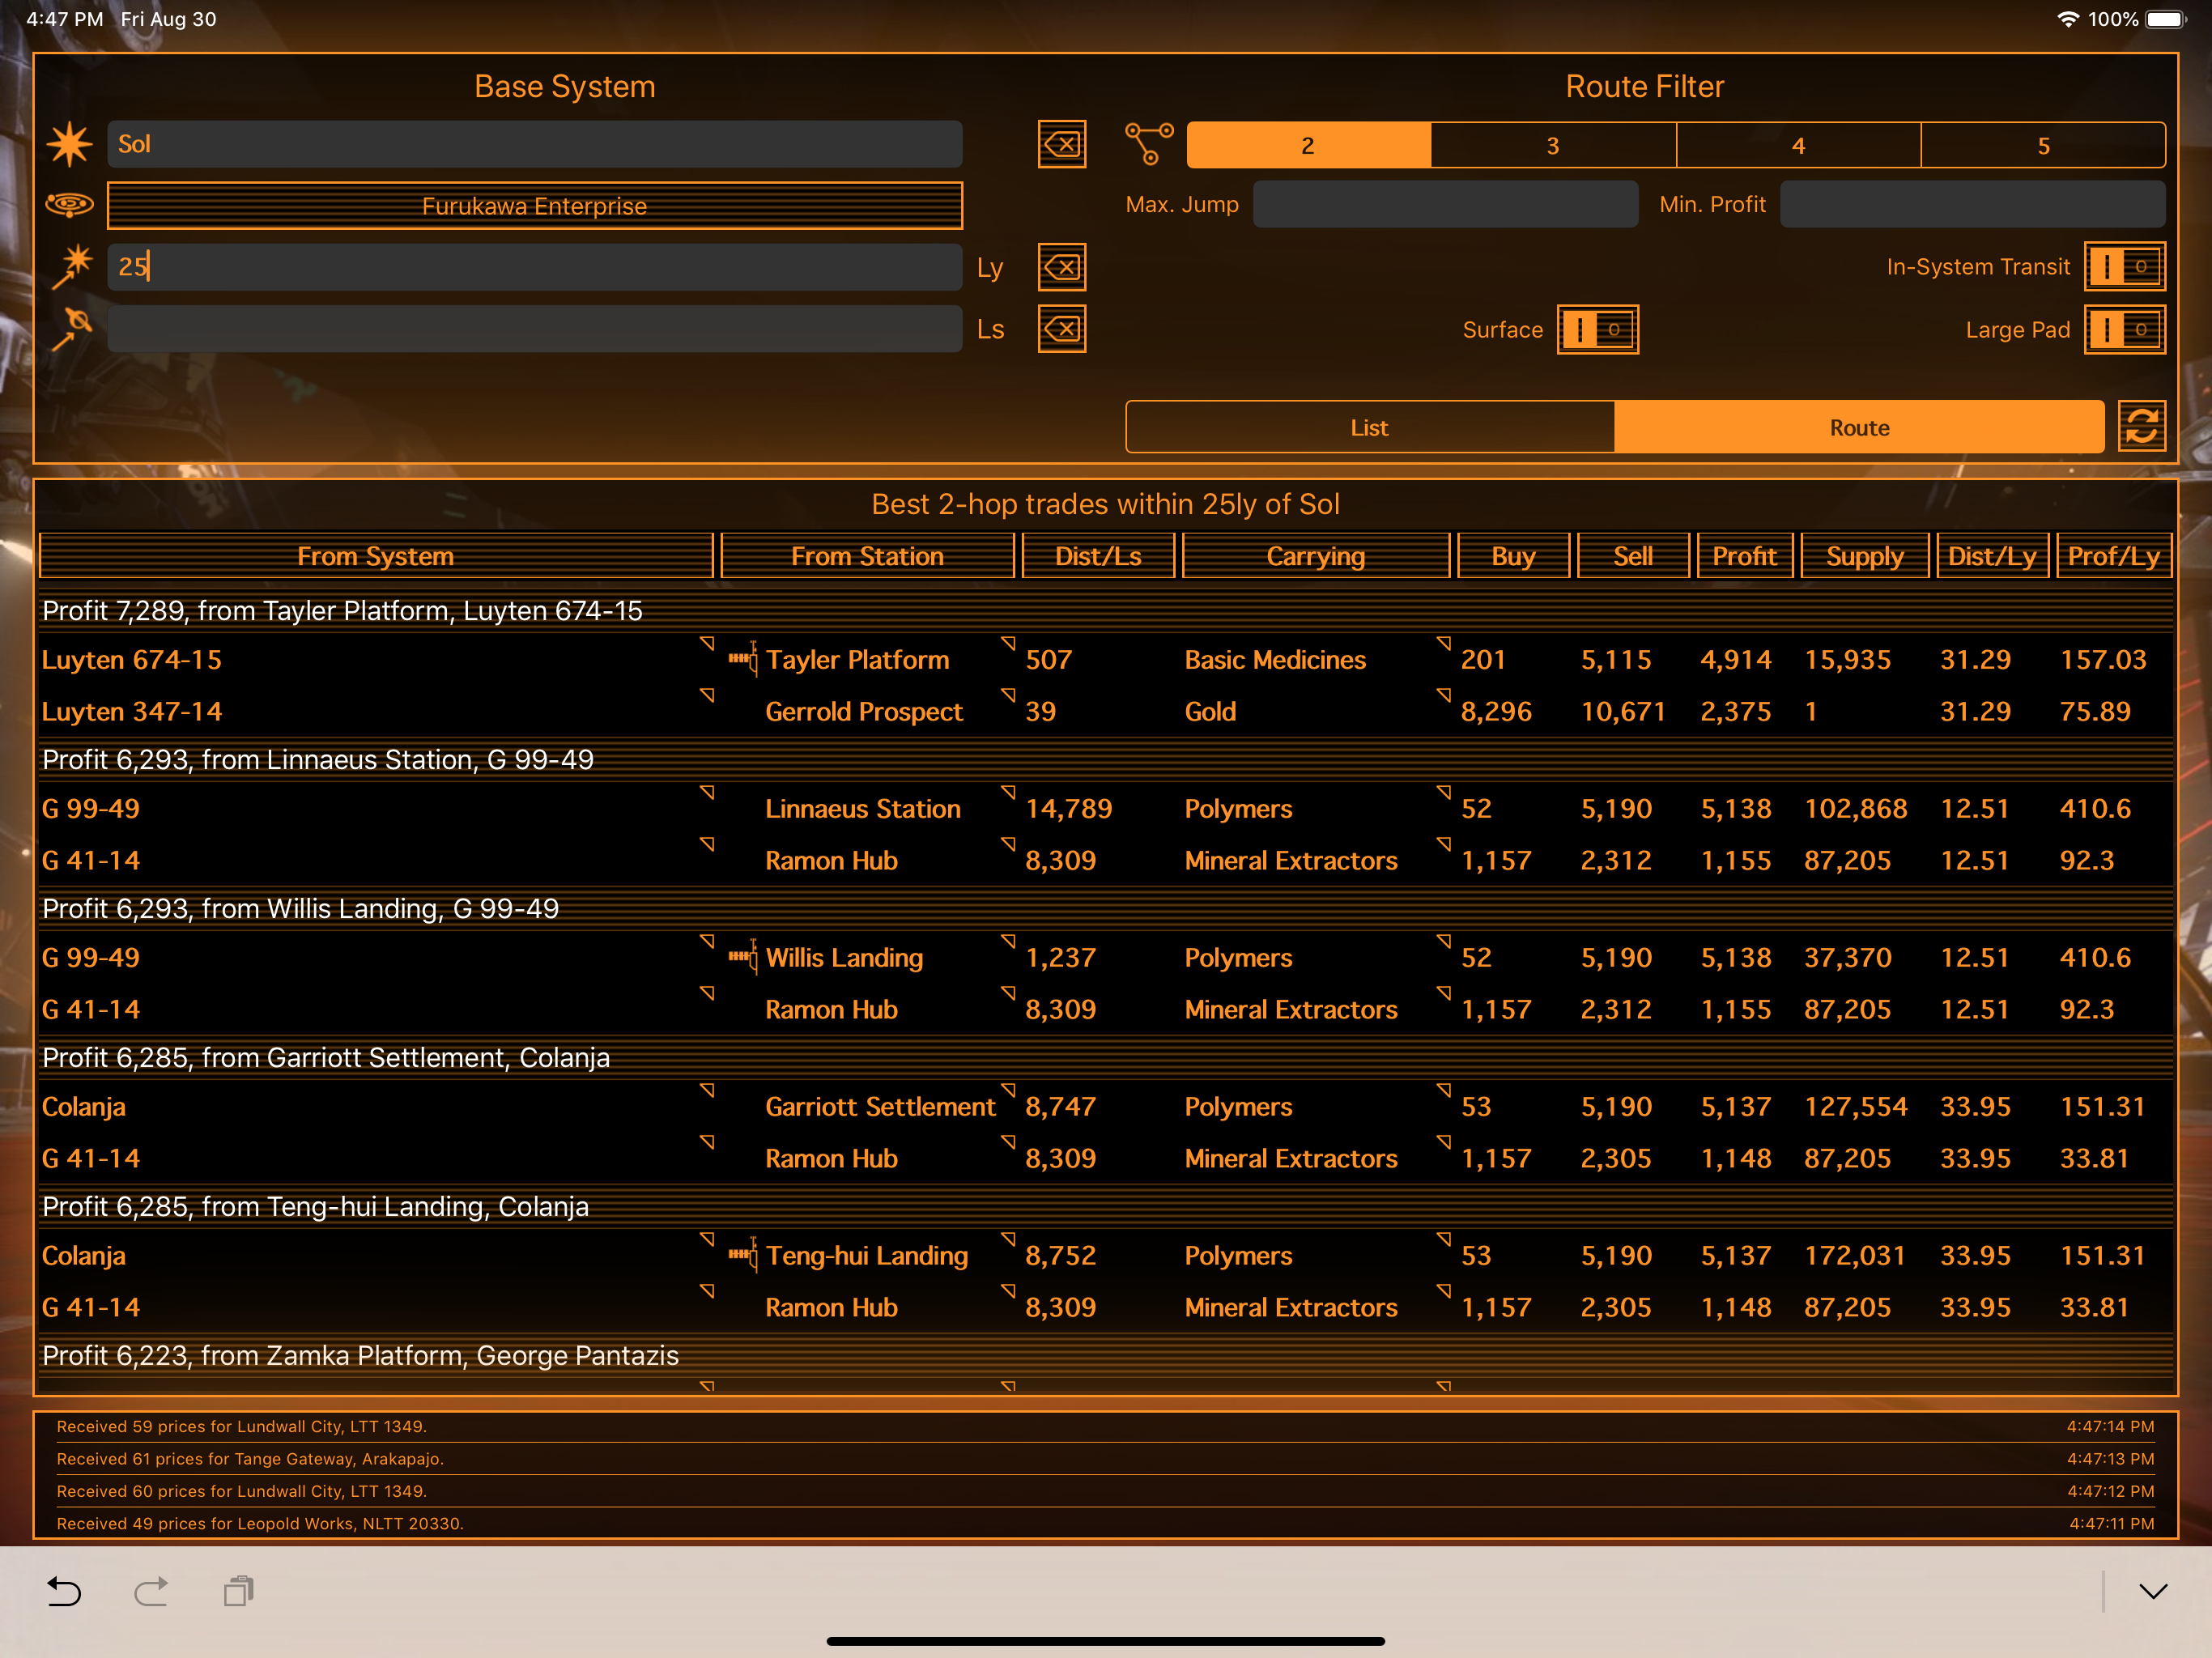Select 4 hops in route filter
This screenshot has width=2212, height=1658.
point(1798,145)
